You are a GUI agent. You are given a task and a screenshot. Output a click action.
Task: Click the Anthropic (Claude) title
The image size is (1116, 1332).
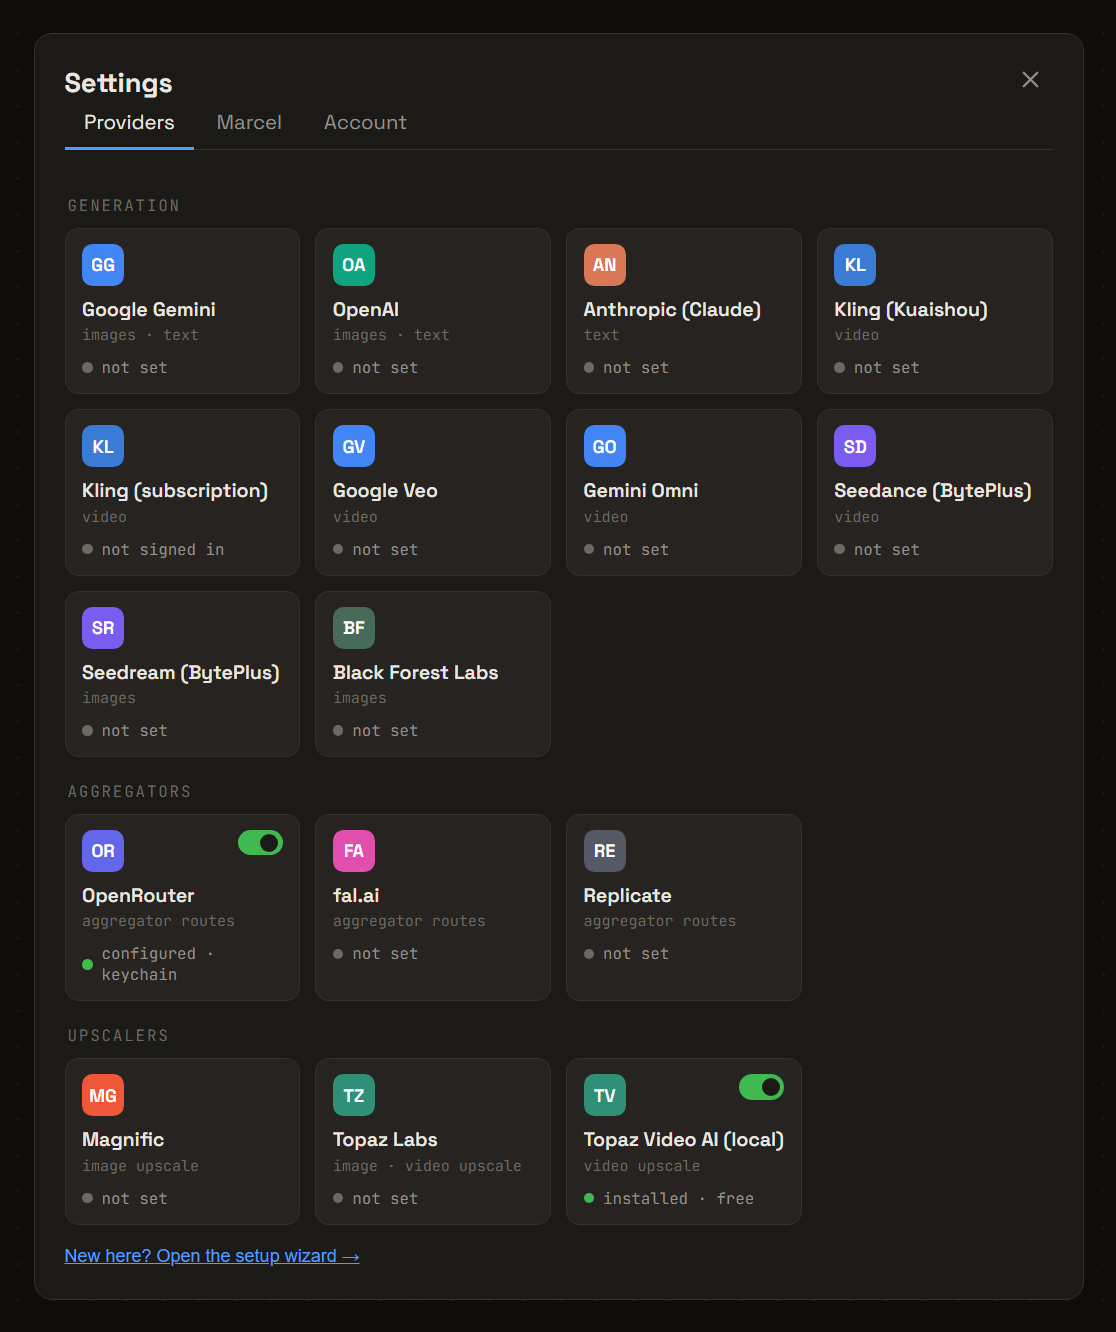point(672,310)
